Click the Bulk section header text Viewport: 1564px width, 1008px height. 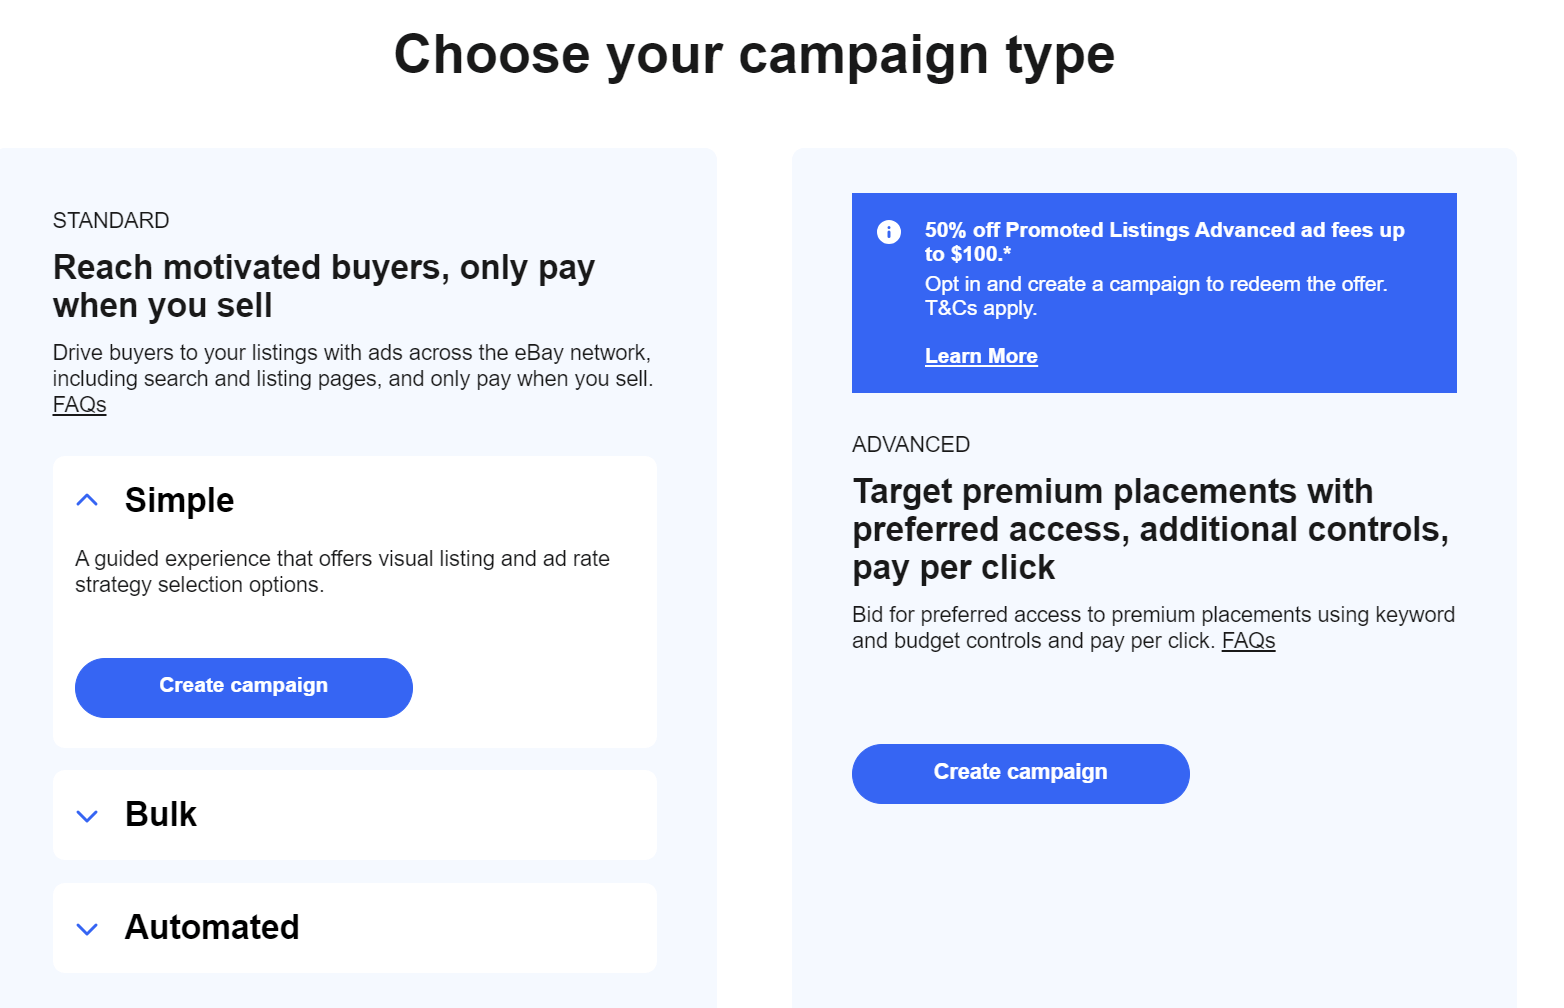coord(160,815)
